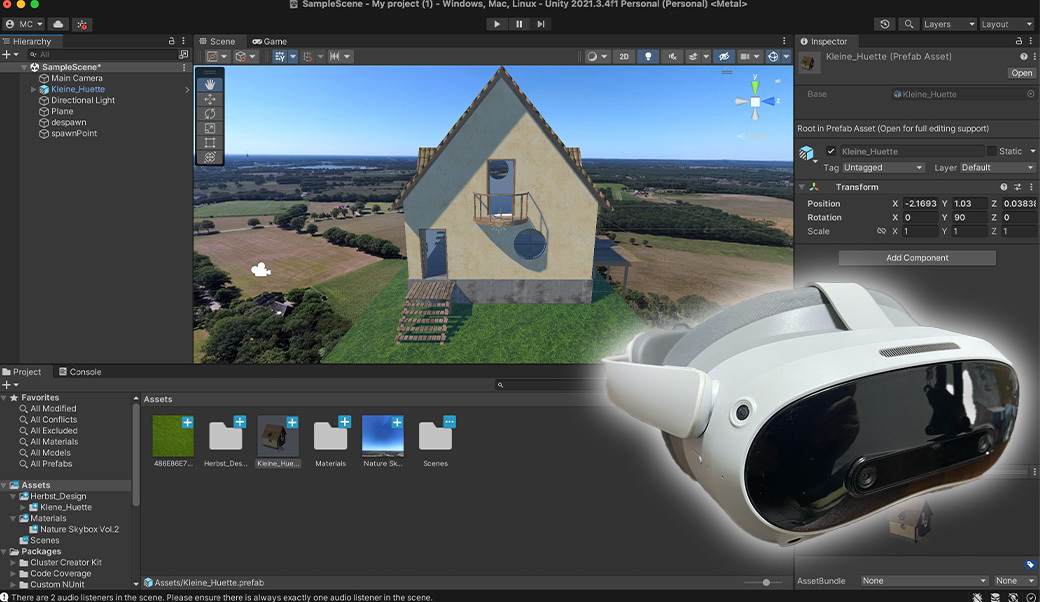Switch to the Console tab

pyautogui.click(x=79, y=372)
